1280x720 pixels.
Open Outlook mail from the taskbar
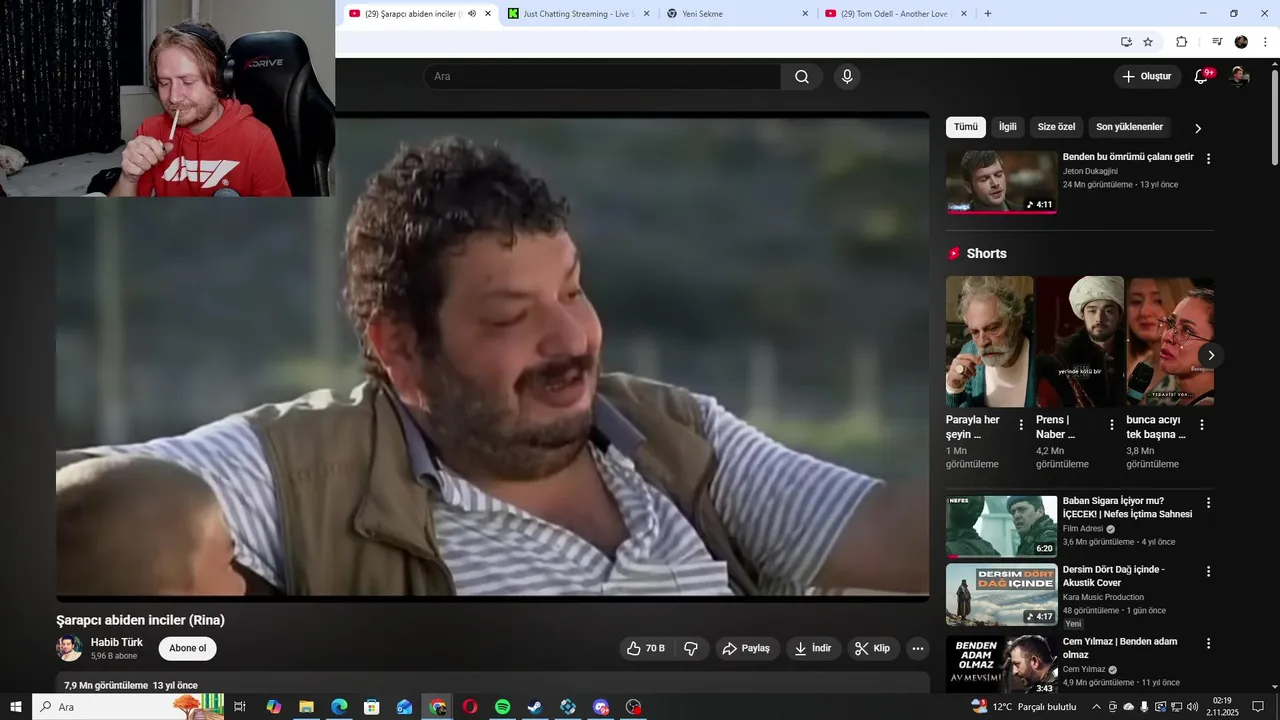(404, 707)
